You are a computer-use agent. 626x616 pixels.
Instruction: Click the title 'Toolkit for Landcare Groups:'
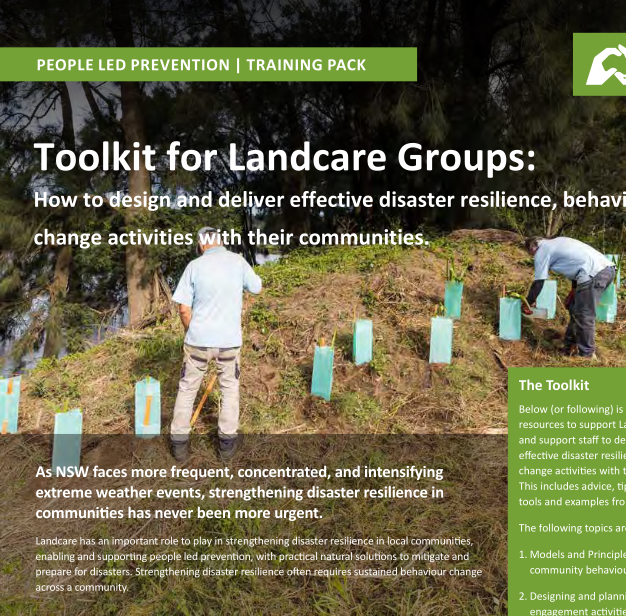[285, 157]
